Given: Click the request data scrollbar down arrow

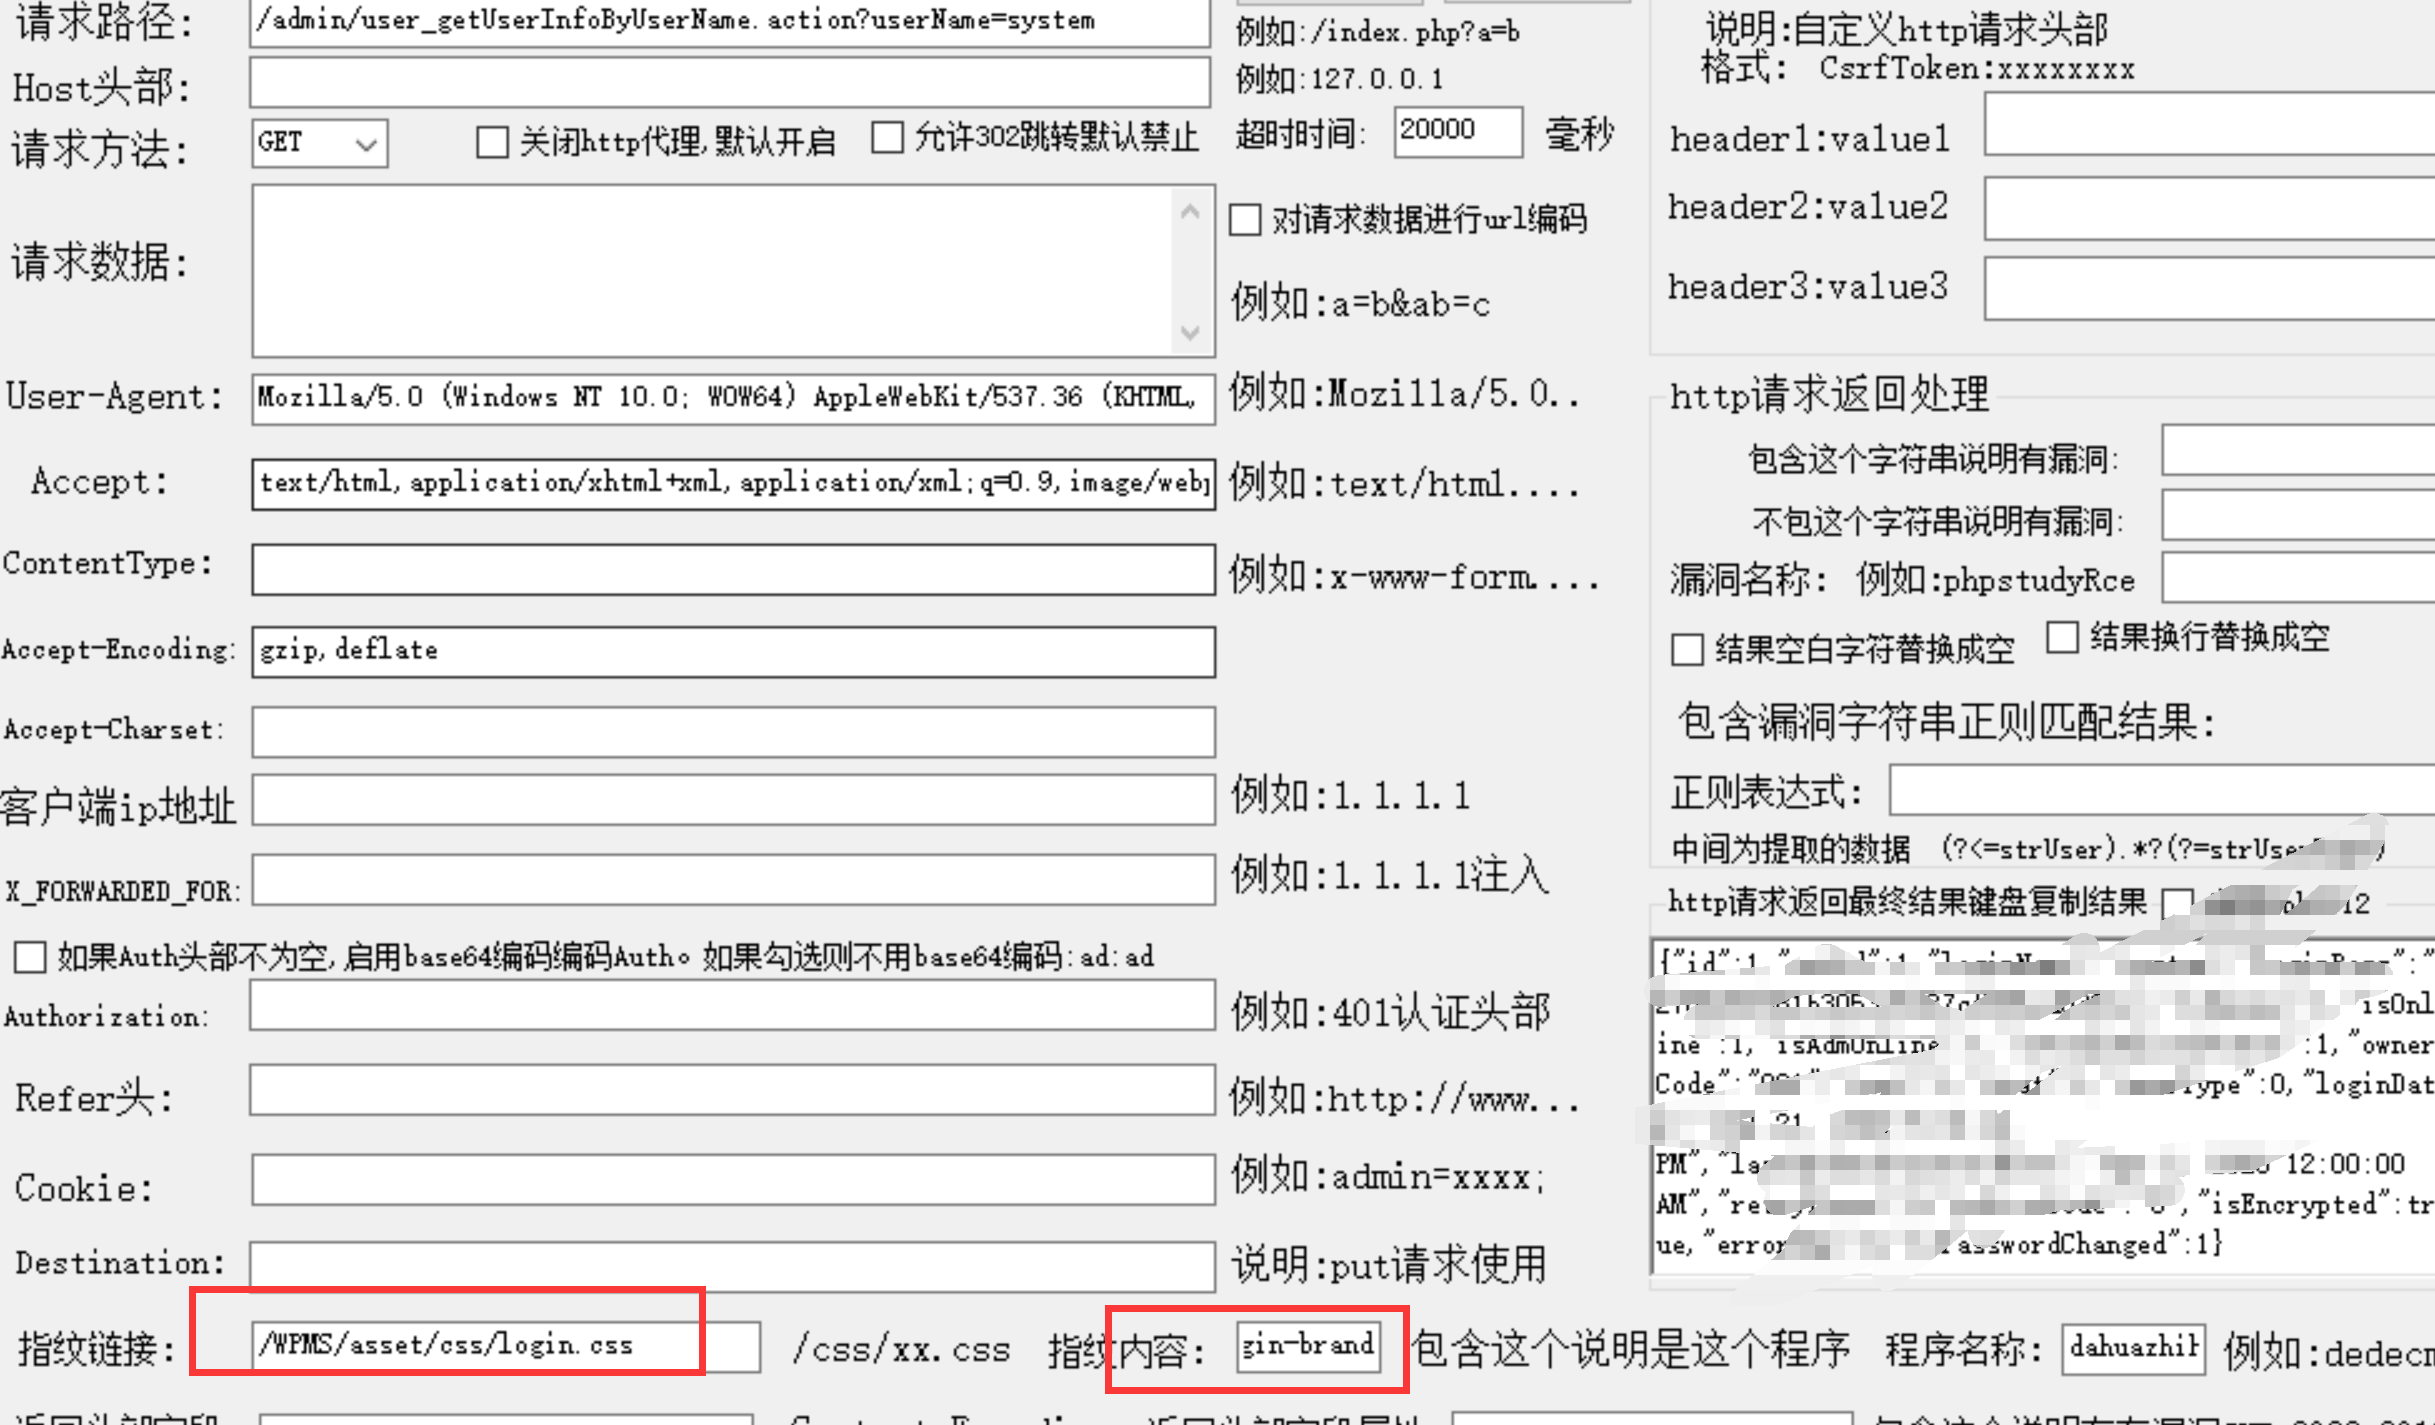Looking at the screenshot, I should [x=1190, y=332].
